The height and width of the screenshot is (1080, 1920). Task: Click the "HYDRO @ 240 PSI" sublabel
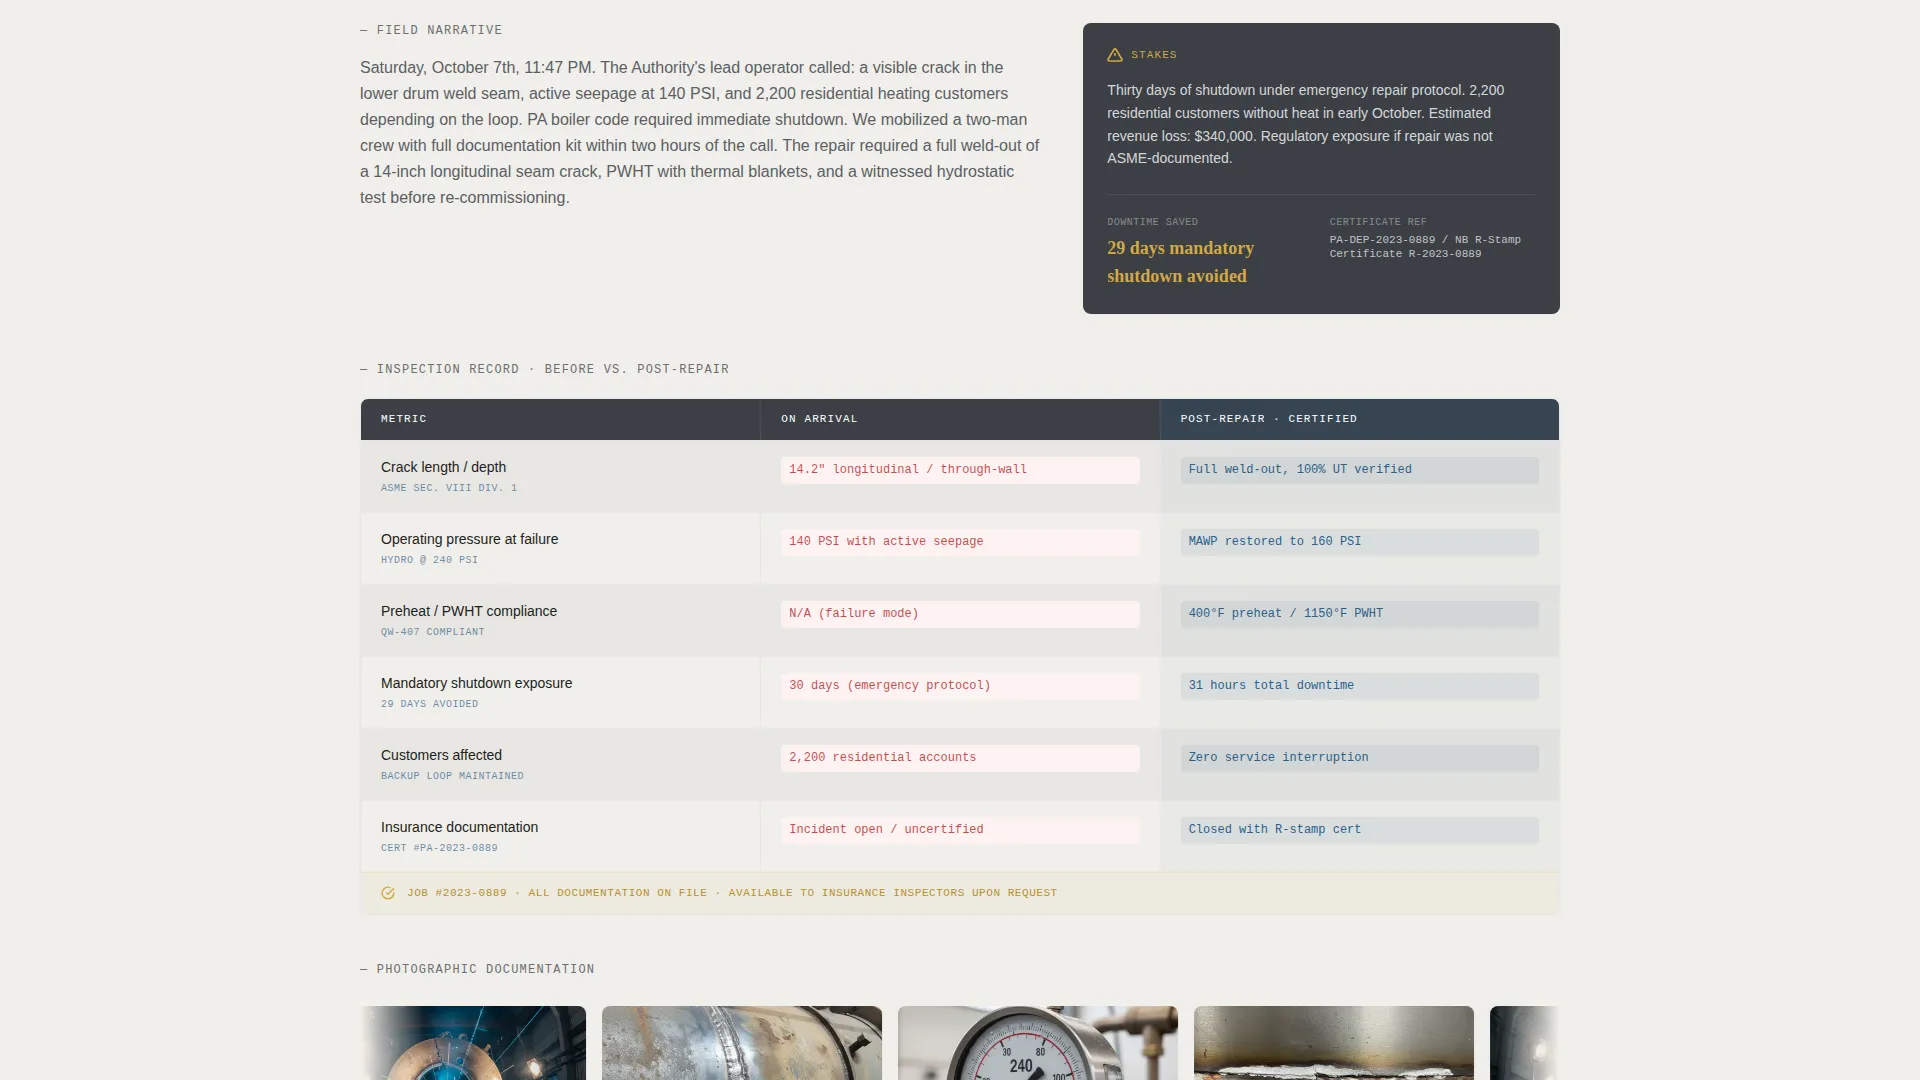pyautogui.click(x=429, y=560)
